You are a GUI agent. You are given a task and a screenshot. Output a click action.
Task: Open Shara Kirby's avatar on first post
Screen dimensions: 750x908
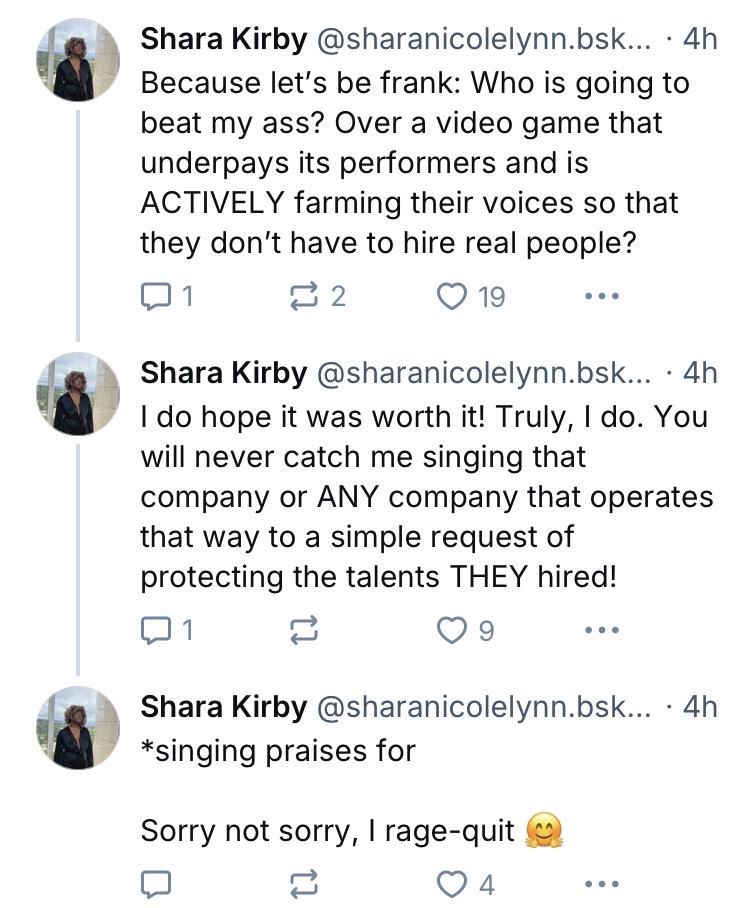point(78,60)
